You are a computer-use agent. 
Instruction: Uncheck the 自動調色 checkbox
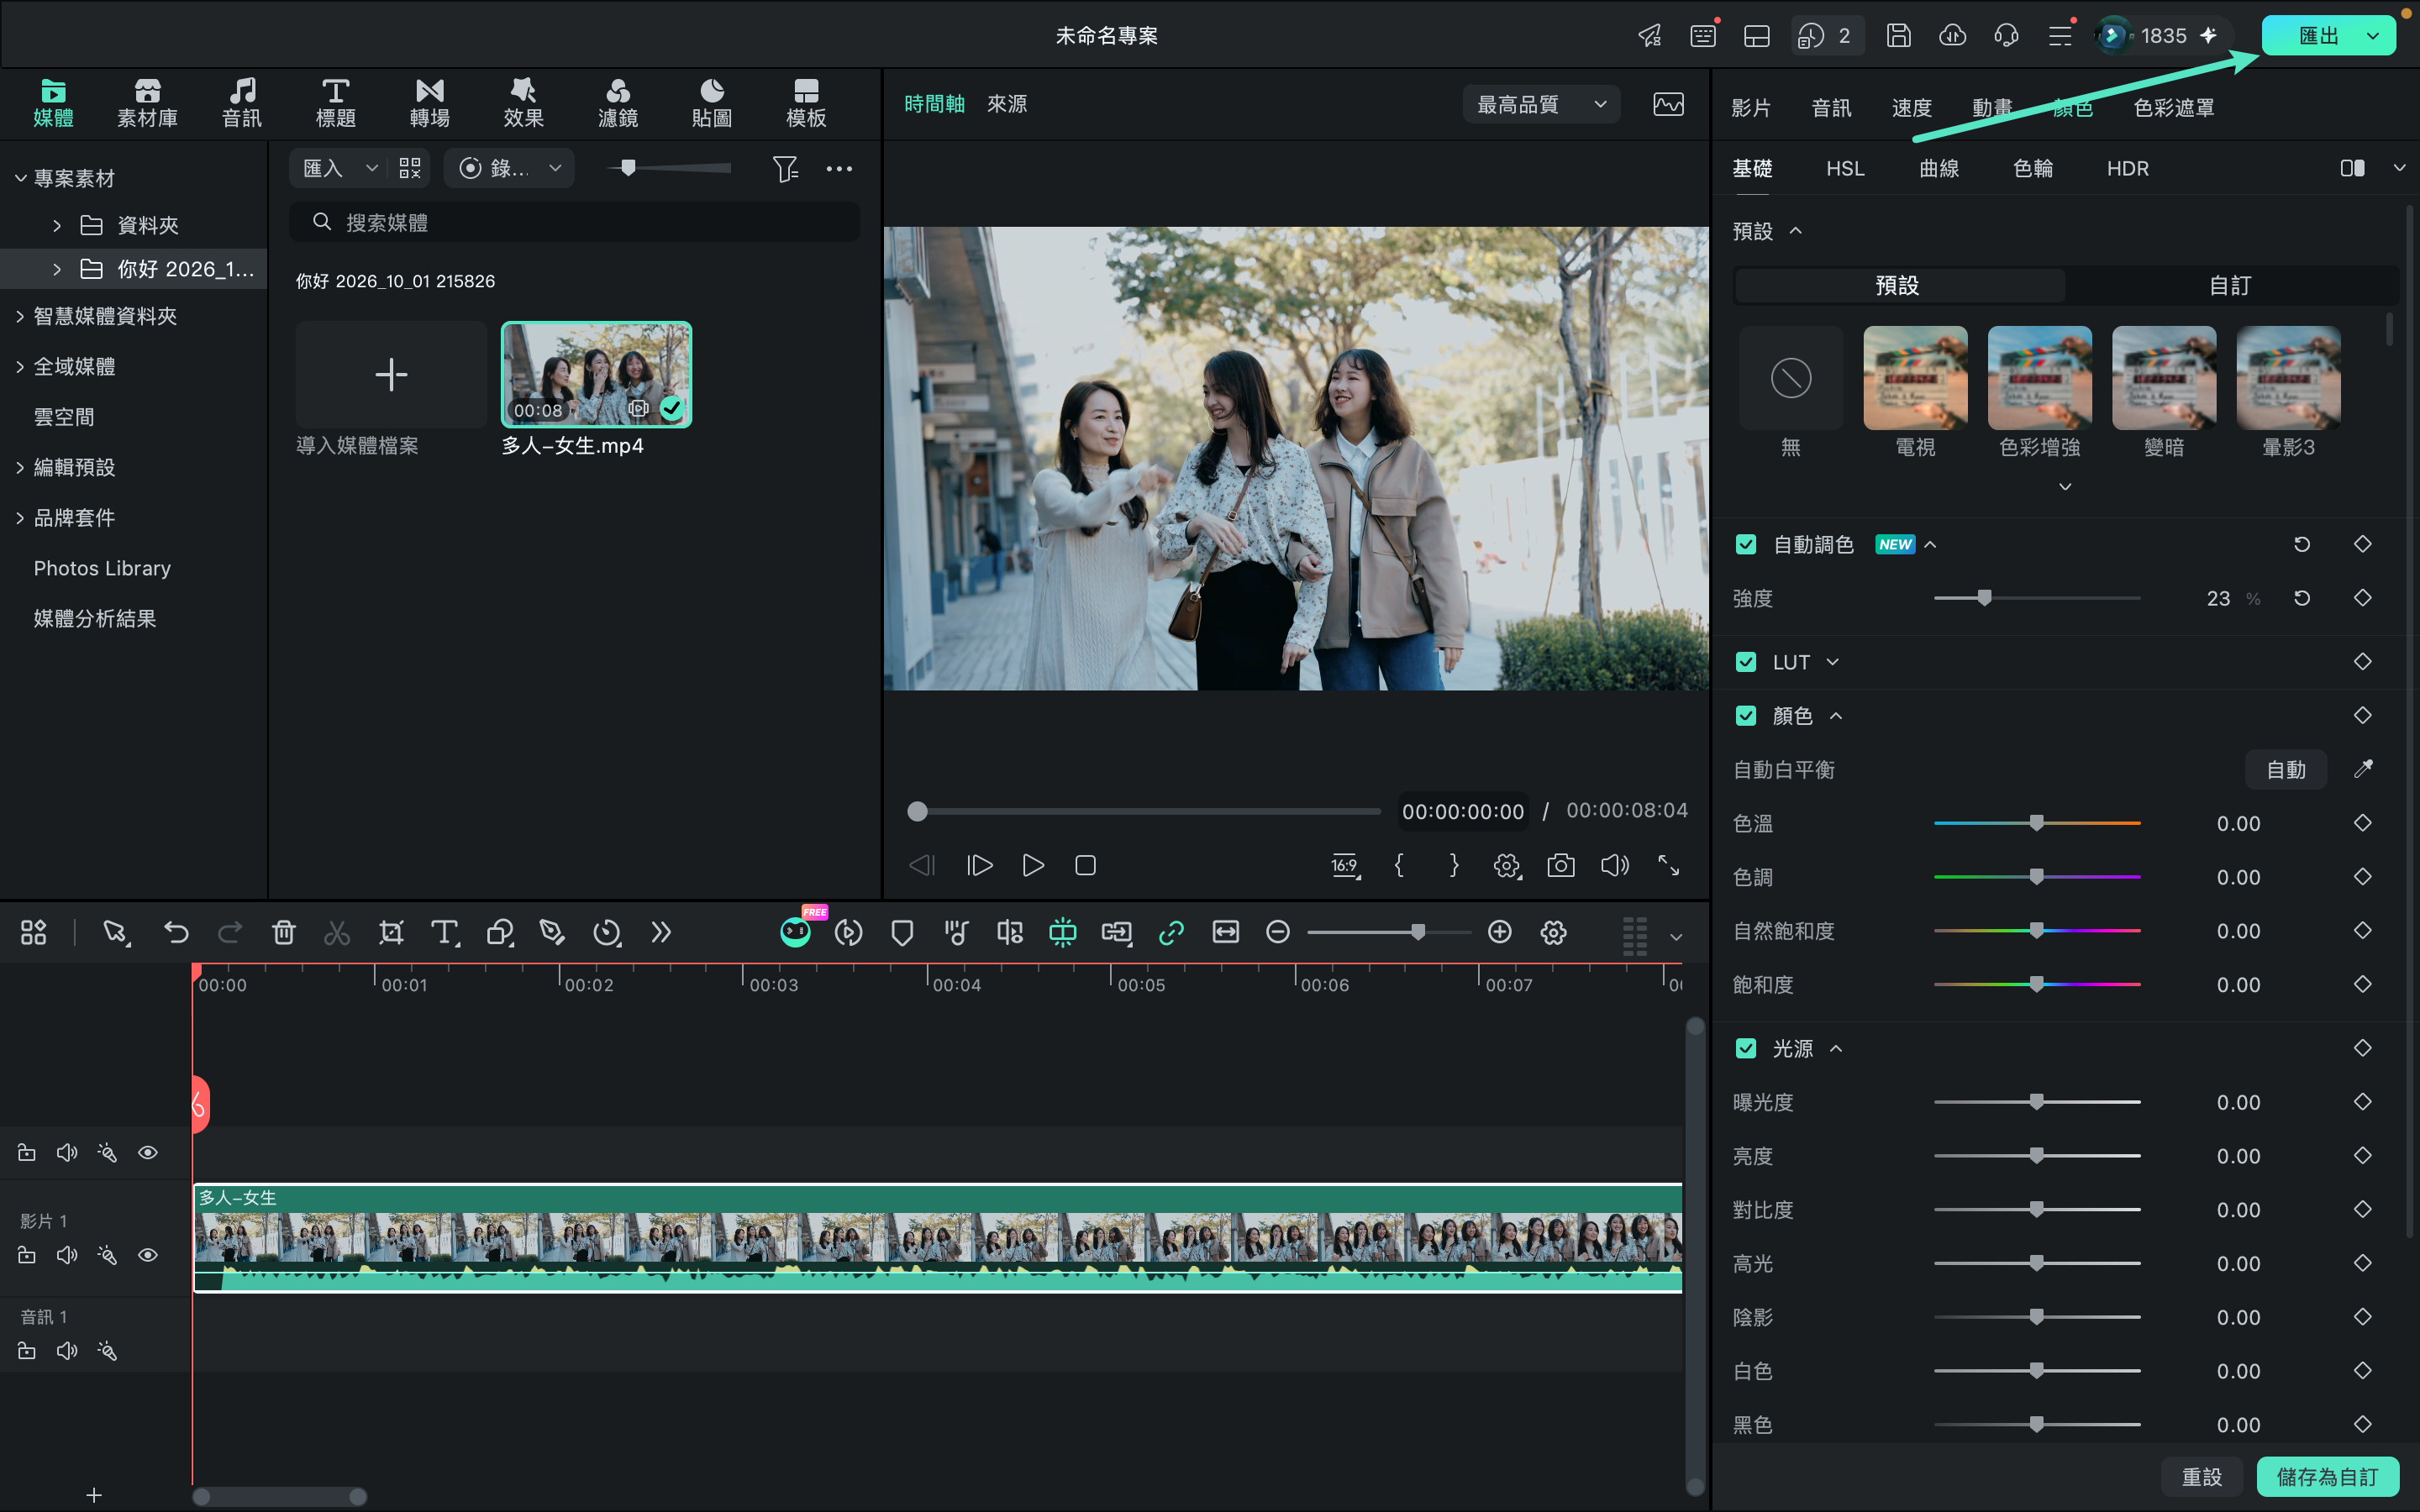1746,544
